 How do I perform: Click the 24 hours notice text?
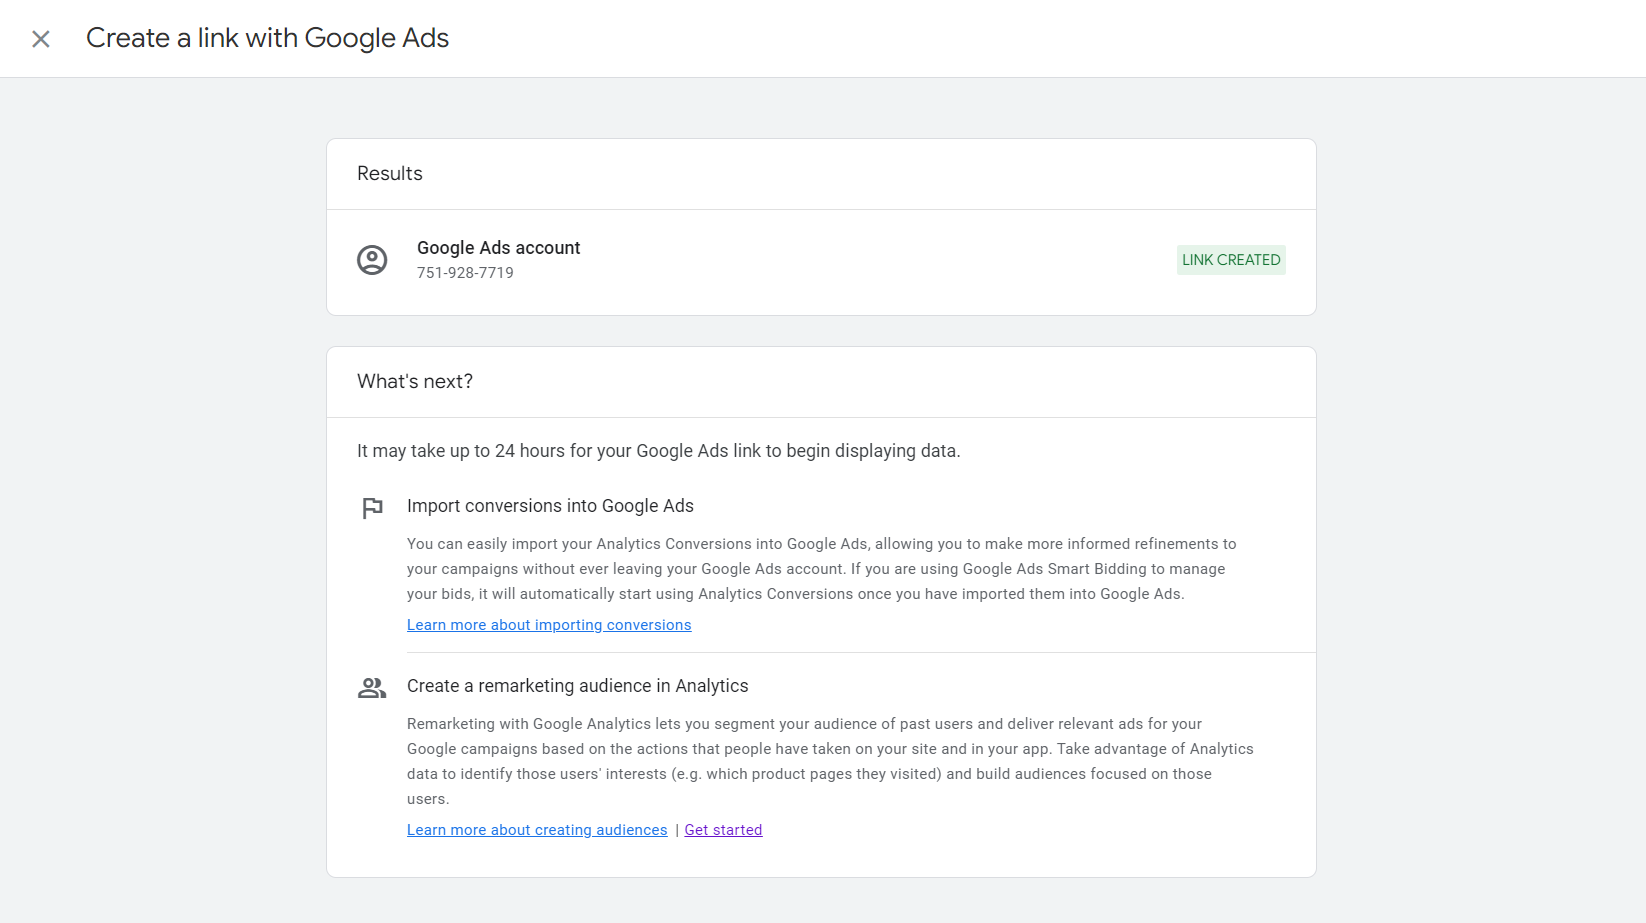coord(658,451)
